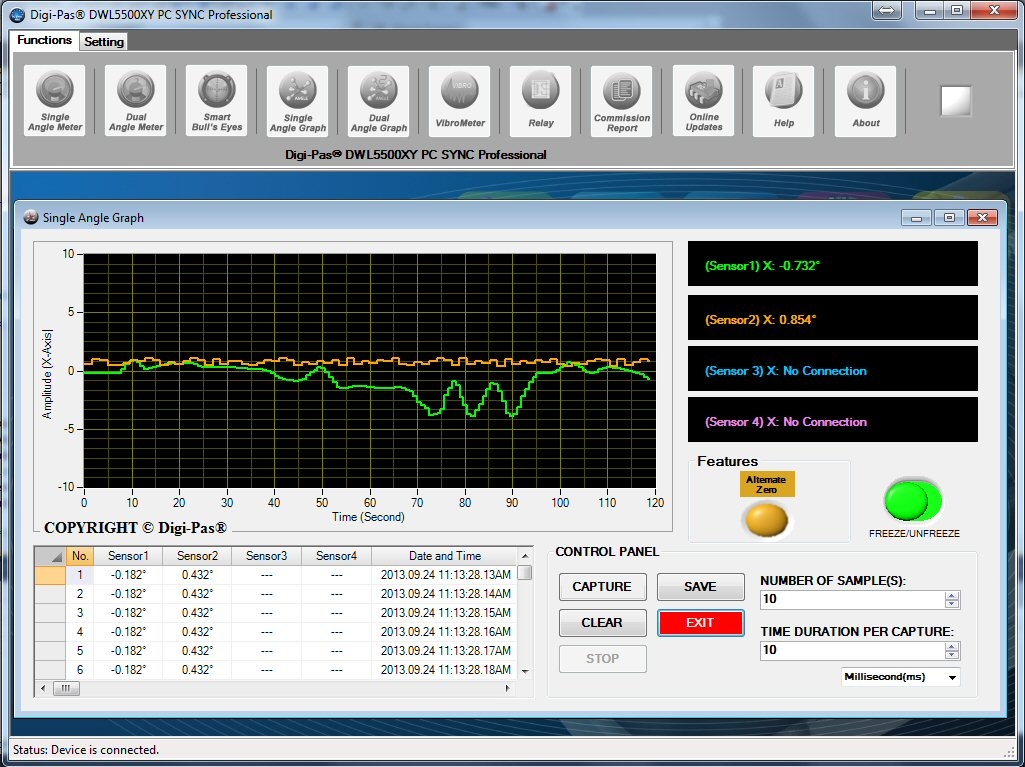Show the About information
Screen dimensions: 1025x767
865,101
